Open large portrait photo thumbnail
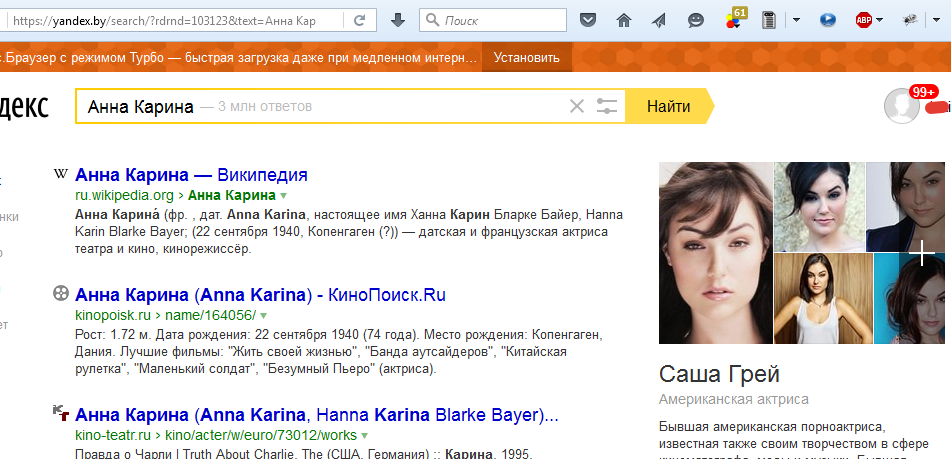The width and height of the screenshot is (951, 459). 716,252
